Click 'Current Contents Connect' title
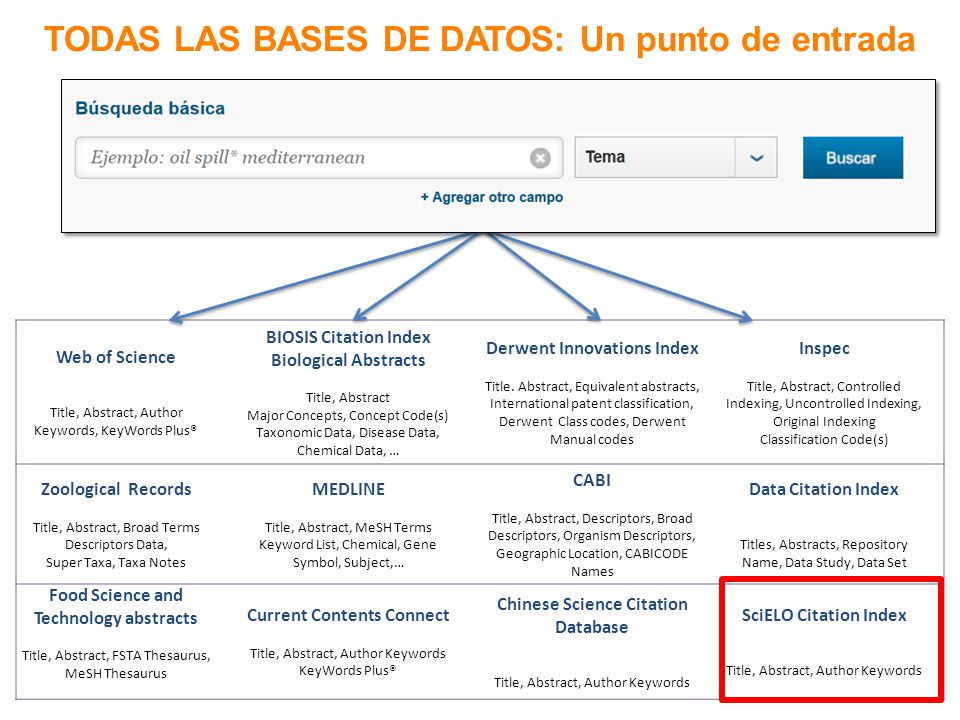The height and width of the screenshot is (720, 960). click(x=348, y=615)
